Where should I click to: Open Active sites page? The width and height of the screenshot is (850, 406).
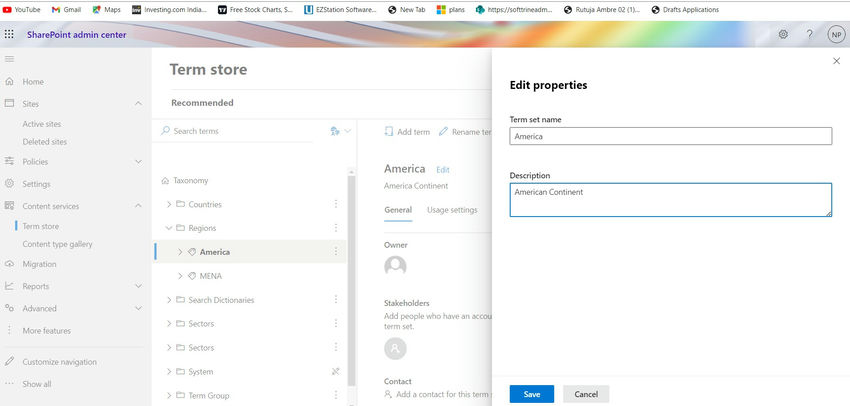42,124
